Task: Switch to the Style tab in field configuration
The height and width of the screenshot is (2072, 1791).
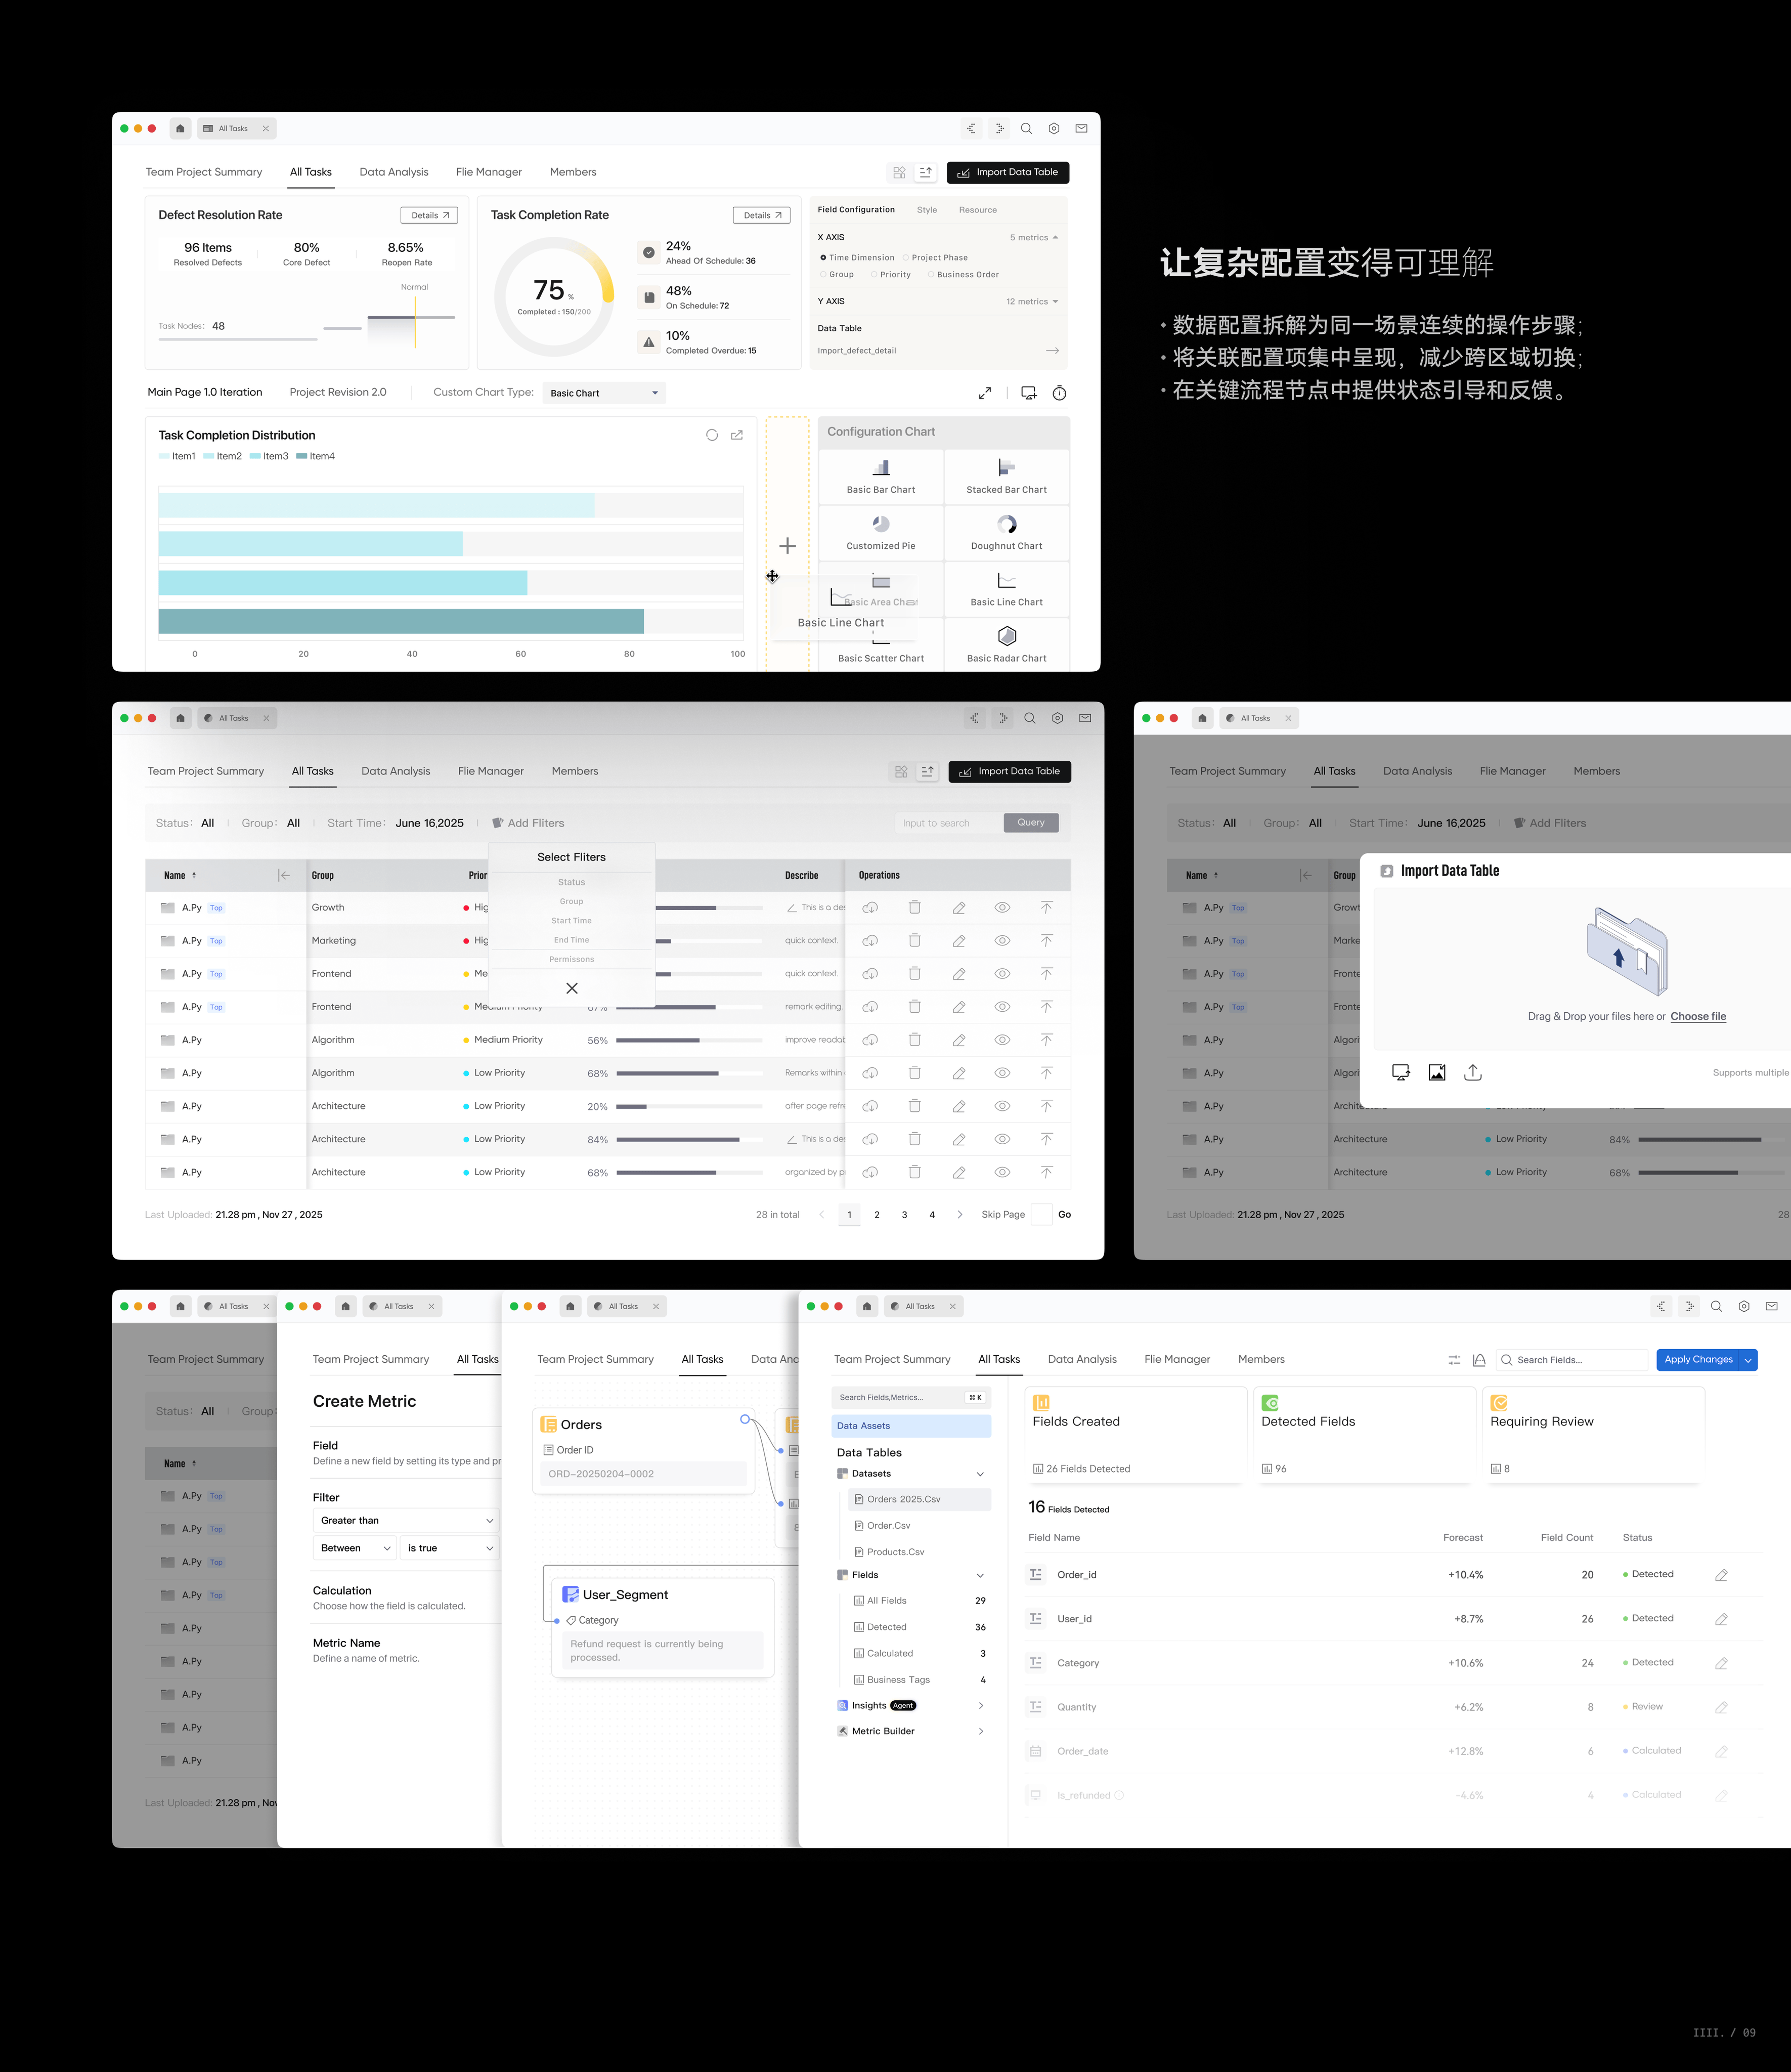Action: [927, 210]
